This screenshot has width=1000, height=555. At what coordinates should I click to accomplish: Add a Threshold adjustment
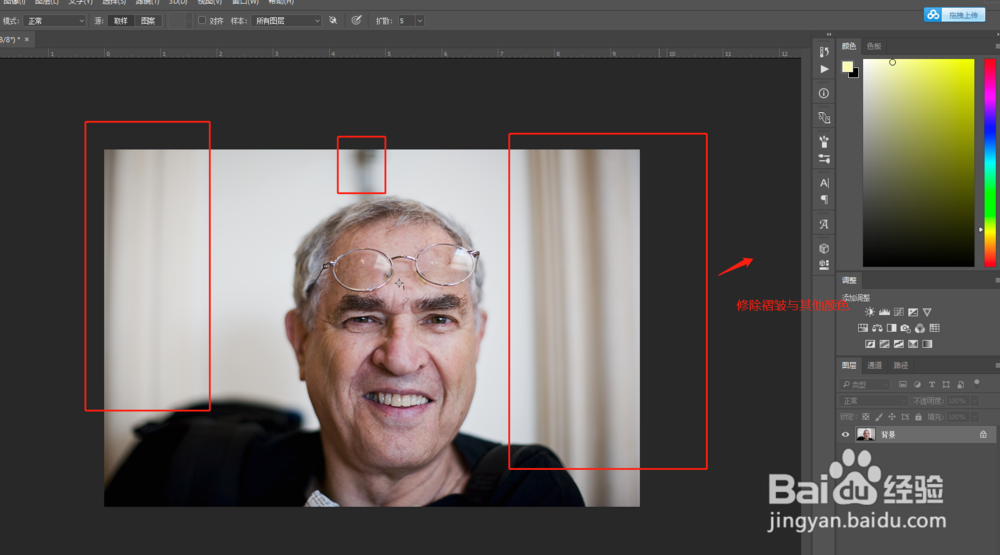point(899,344)
